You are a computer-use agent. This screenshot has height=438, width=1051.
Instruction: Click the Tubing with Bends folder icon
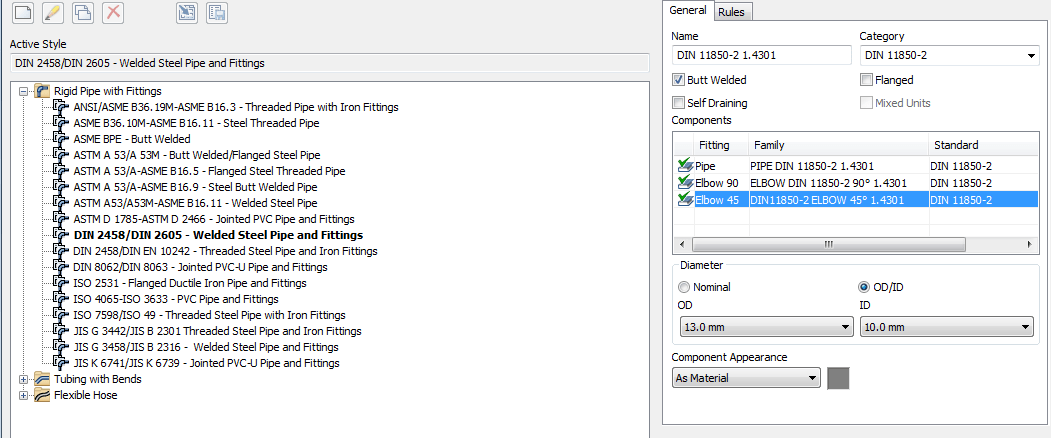42,379
